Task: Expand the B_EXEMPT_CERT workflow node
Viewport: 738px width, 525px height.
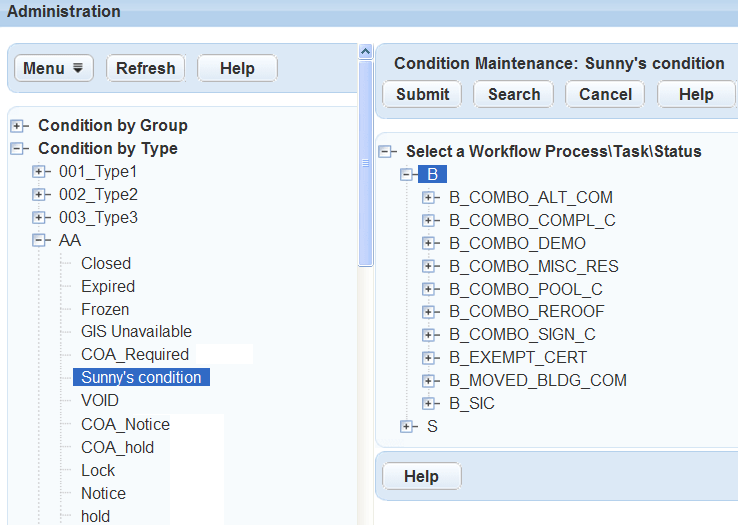Action: (430, 358)
